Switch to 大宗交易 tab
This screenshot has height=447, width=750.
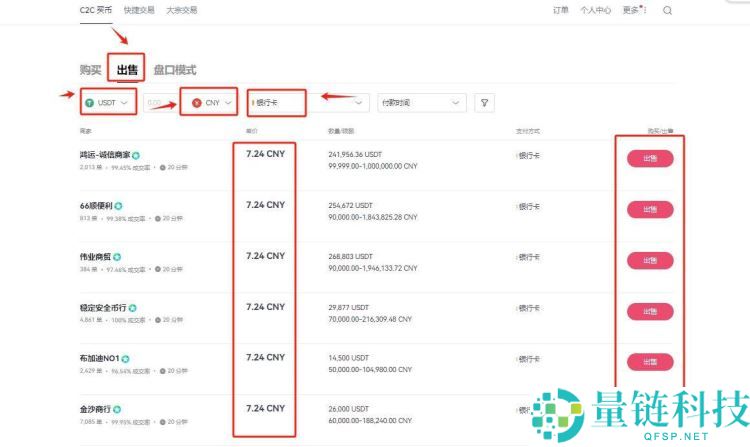click(x=182, y=10)
